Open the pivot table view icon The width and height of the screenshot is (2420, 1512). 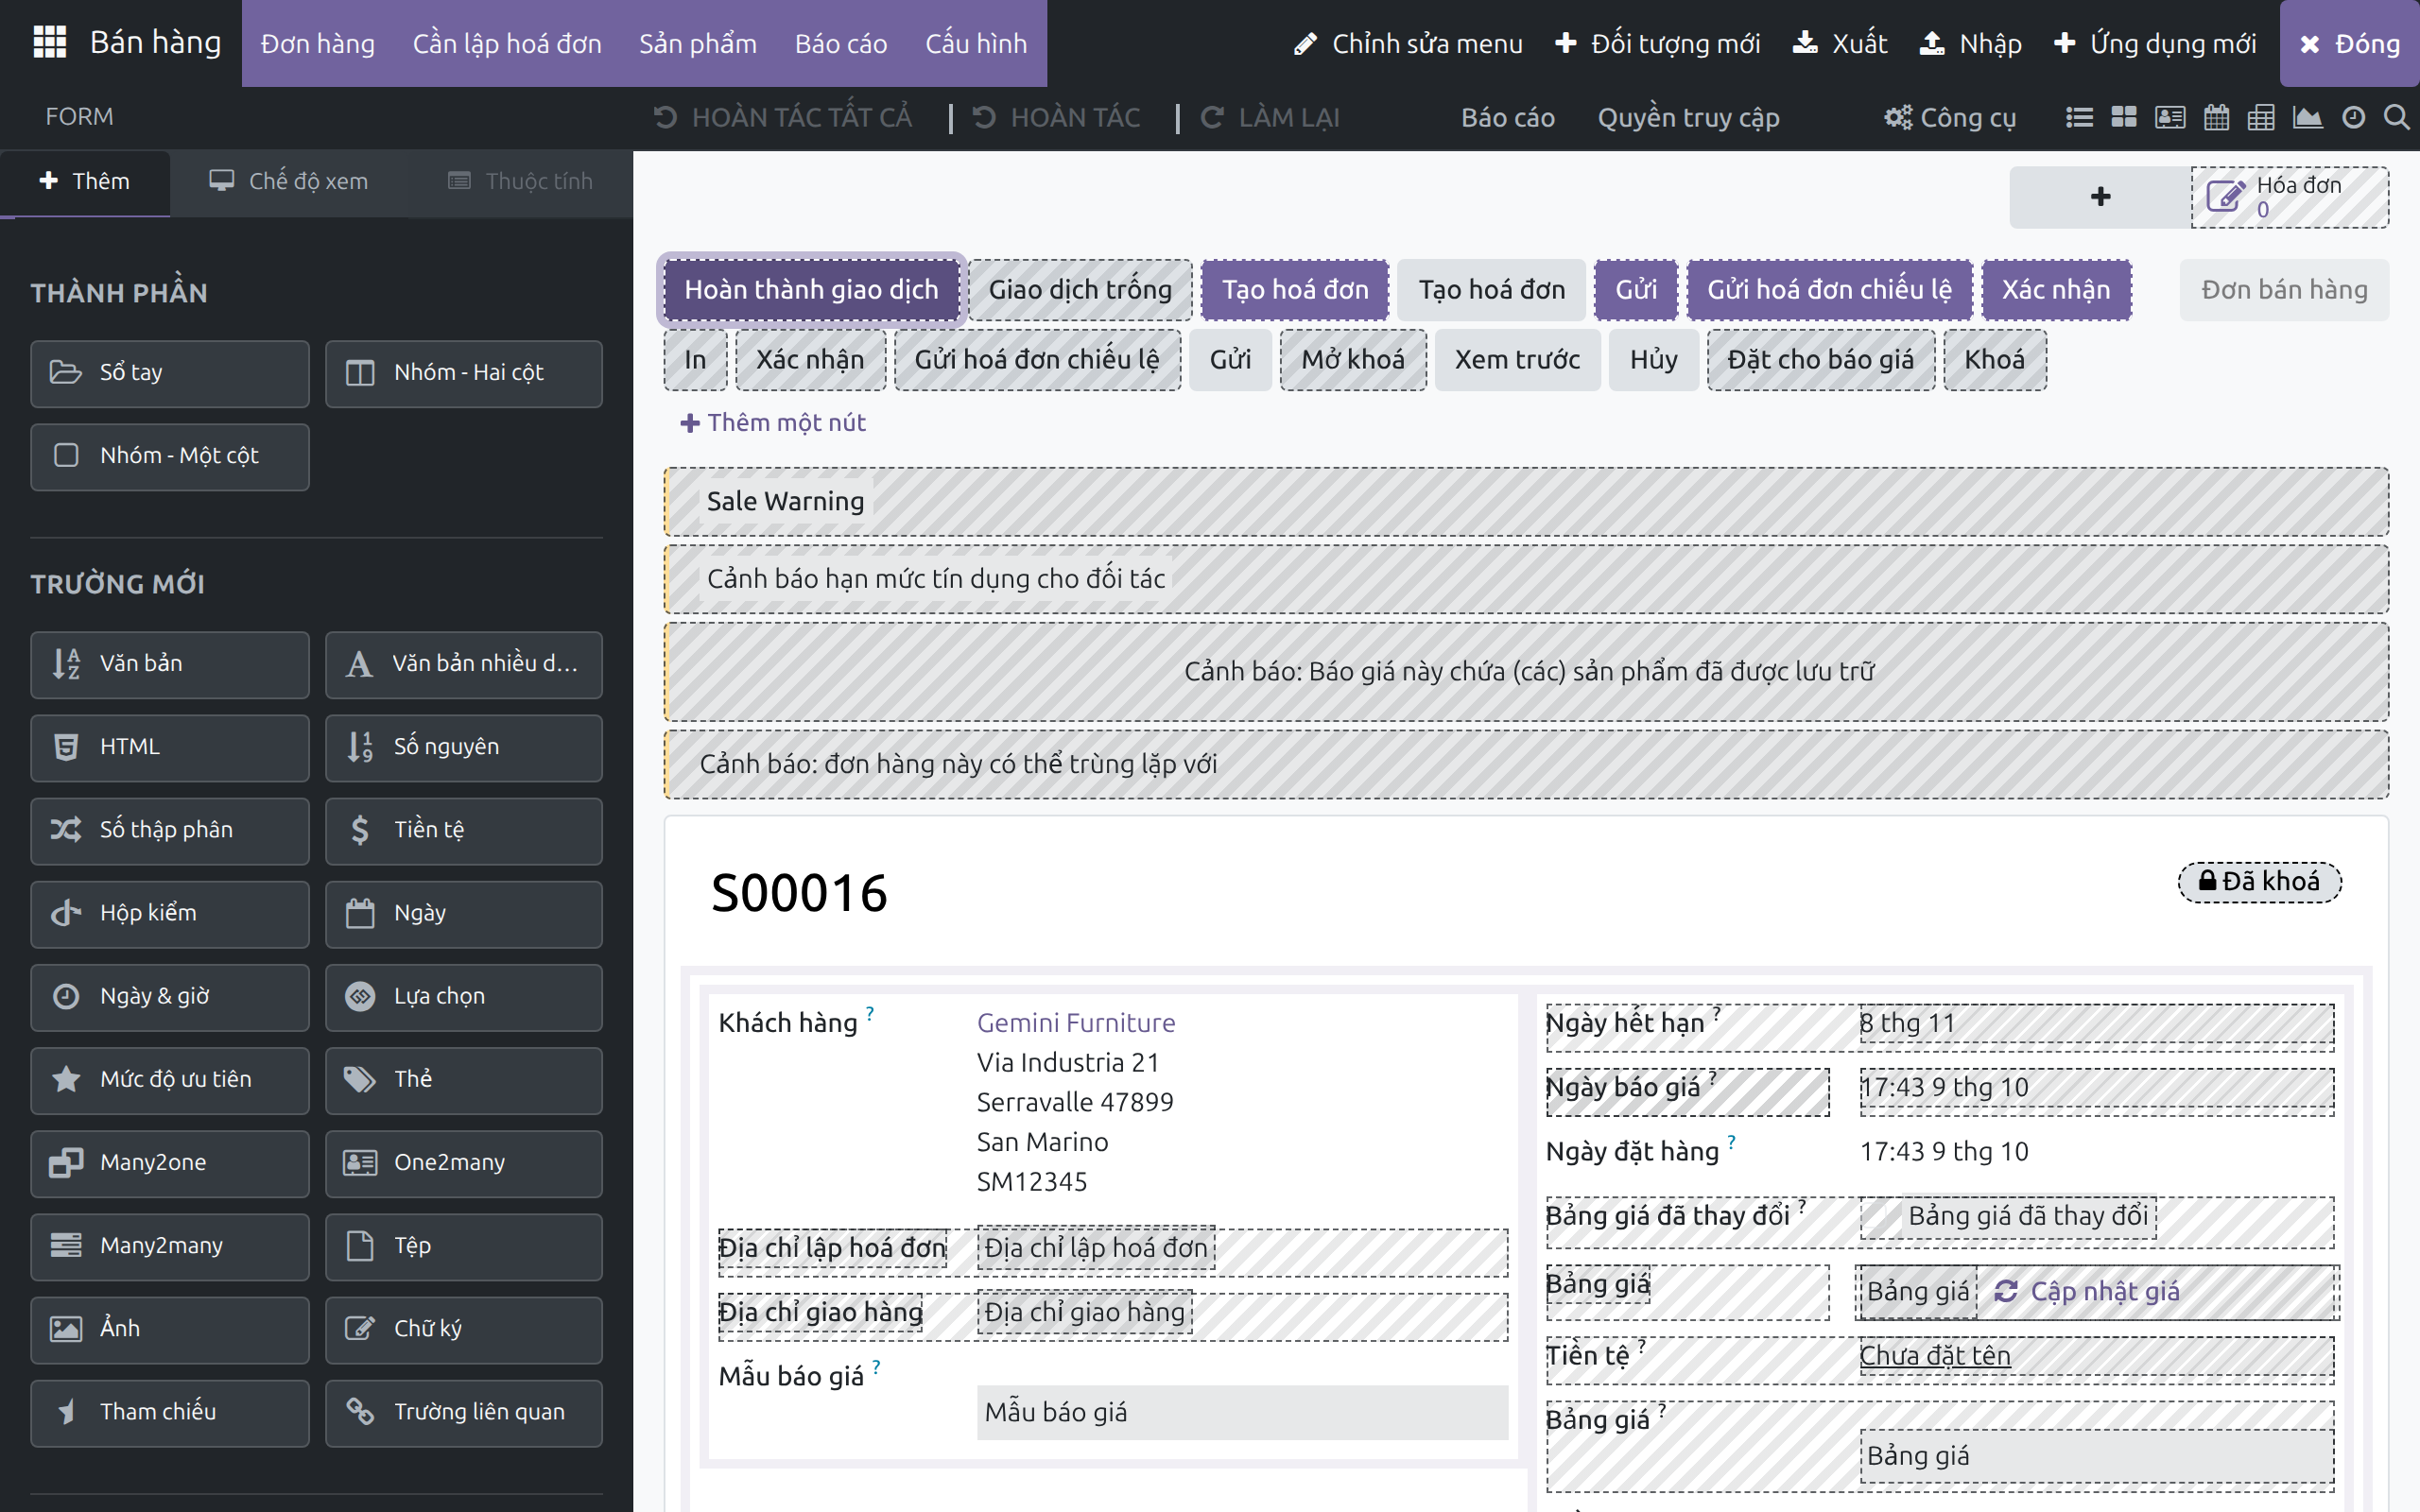(x=2261, y=117)
